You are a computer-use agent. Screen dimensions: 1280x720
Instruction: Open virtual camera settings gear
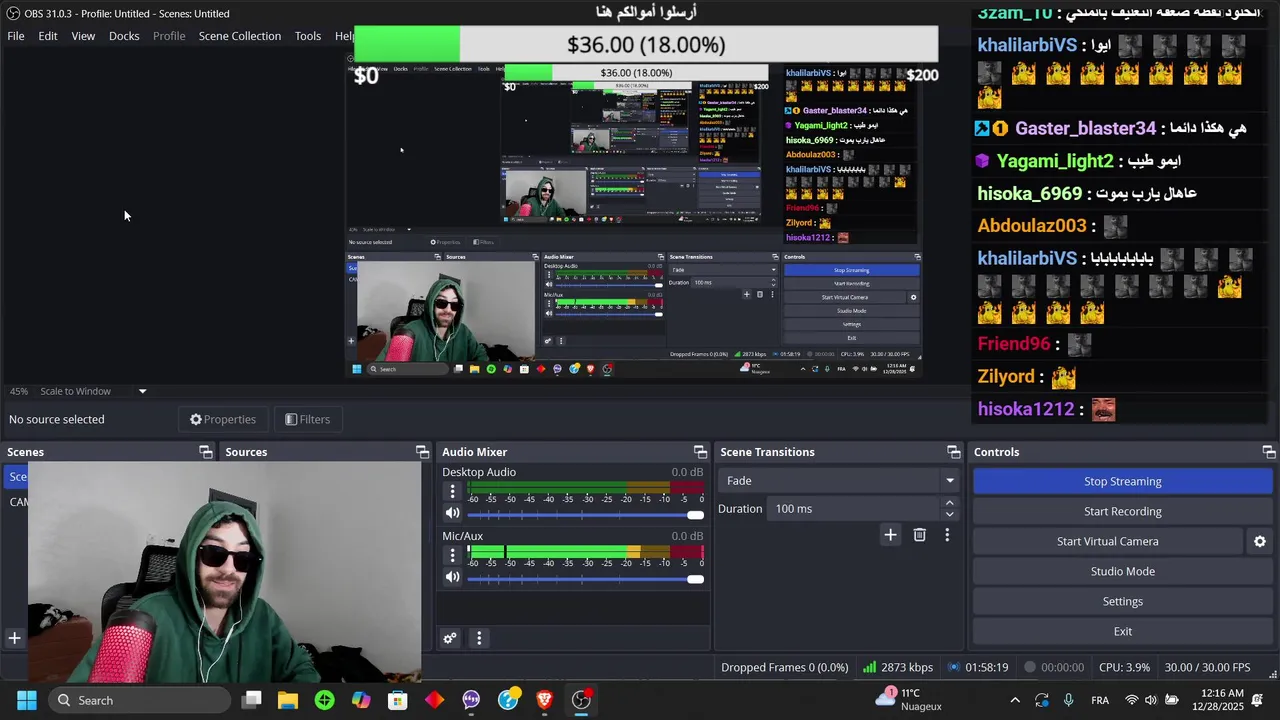(x=1260, y=541)
